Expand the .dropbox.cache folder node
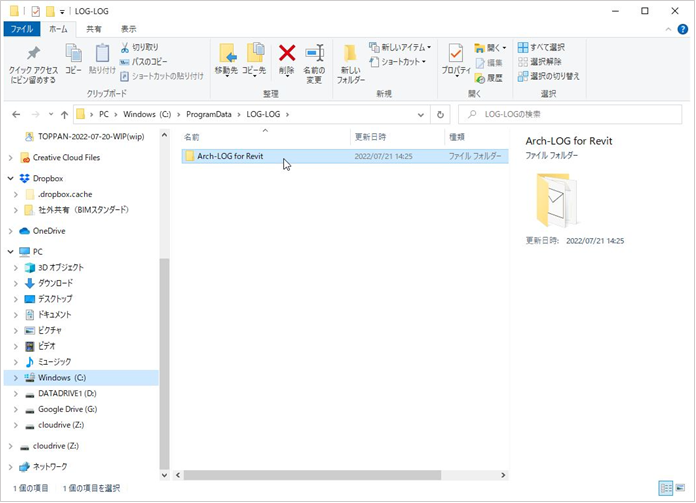This screenshot has height=503, width=696. 16,194
